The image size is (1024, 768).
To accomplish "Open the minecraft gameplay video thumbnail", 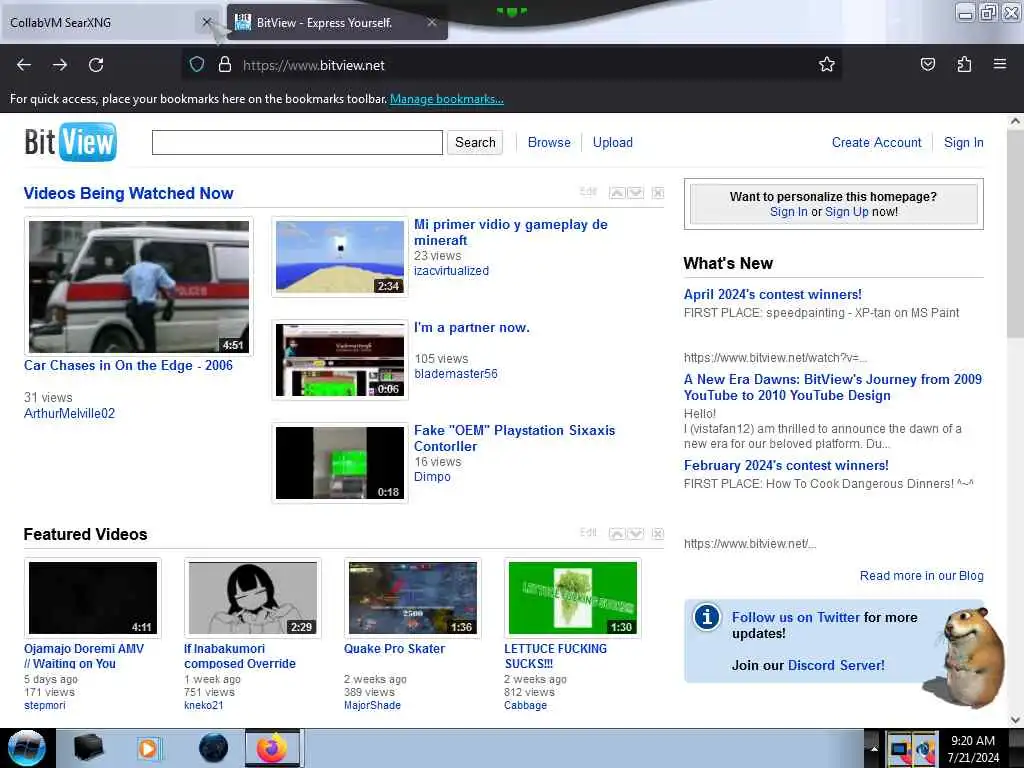I will pos(340,257).
